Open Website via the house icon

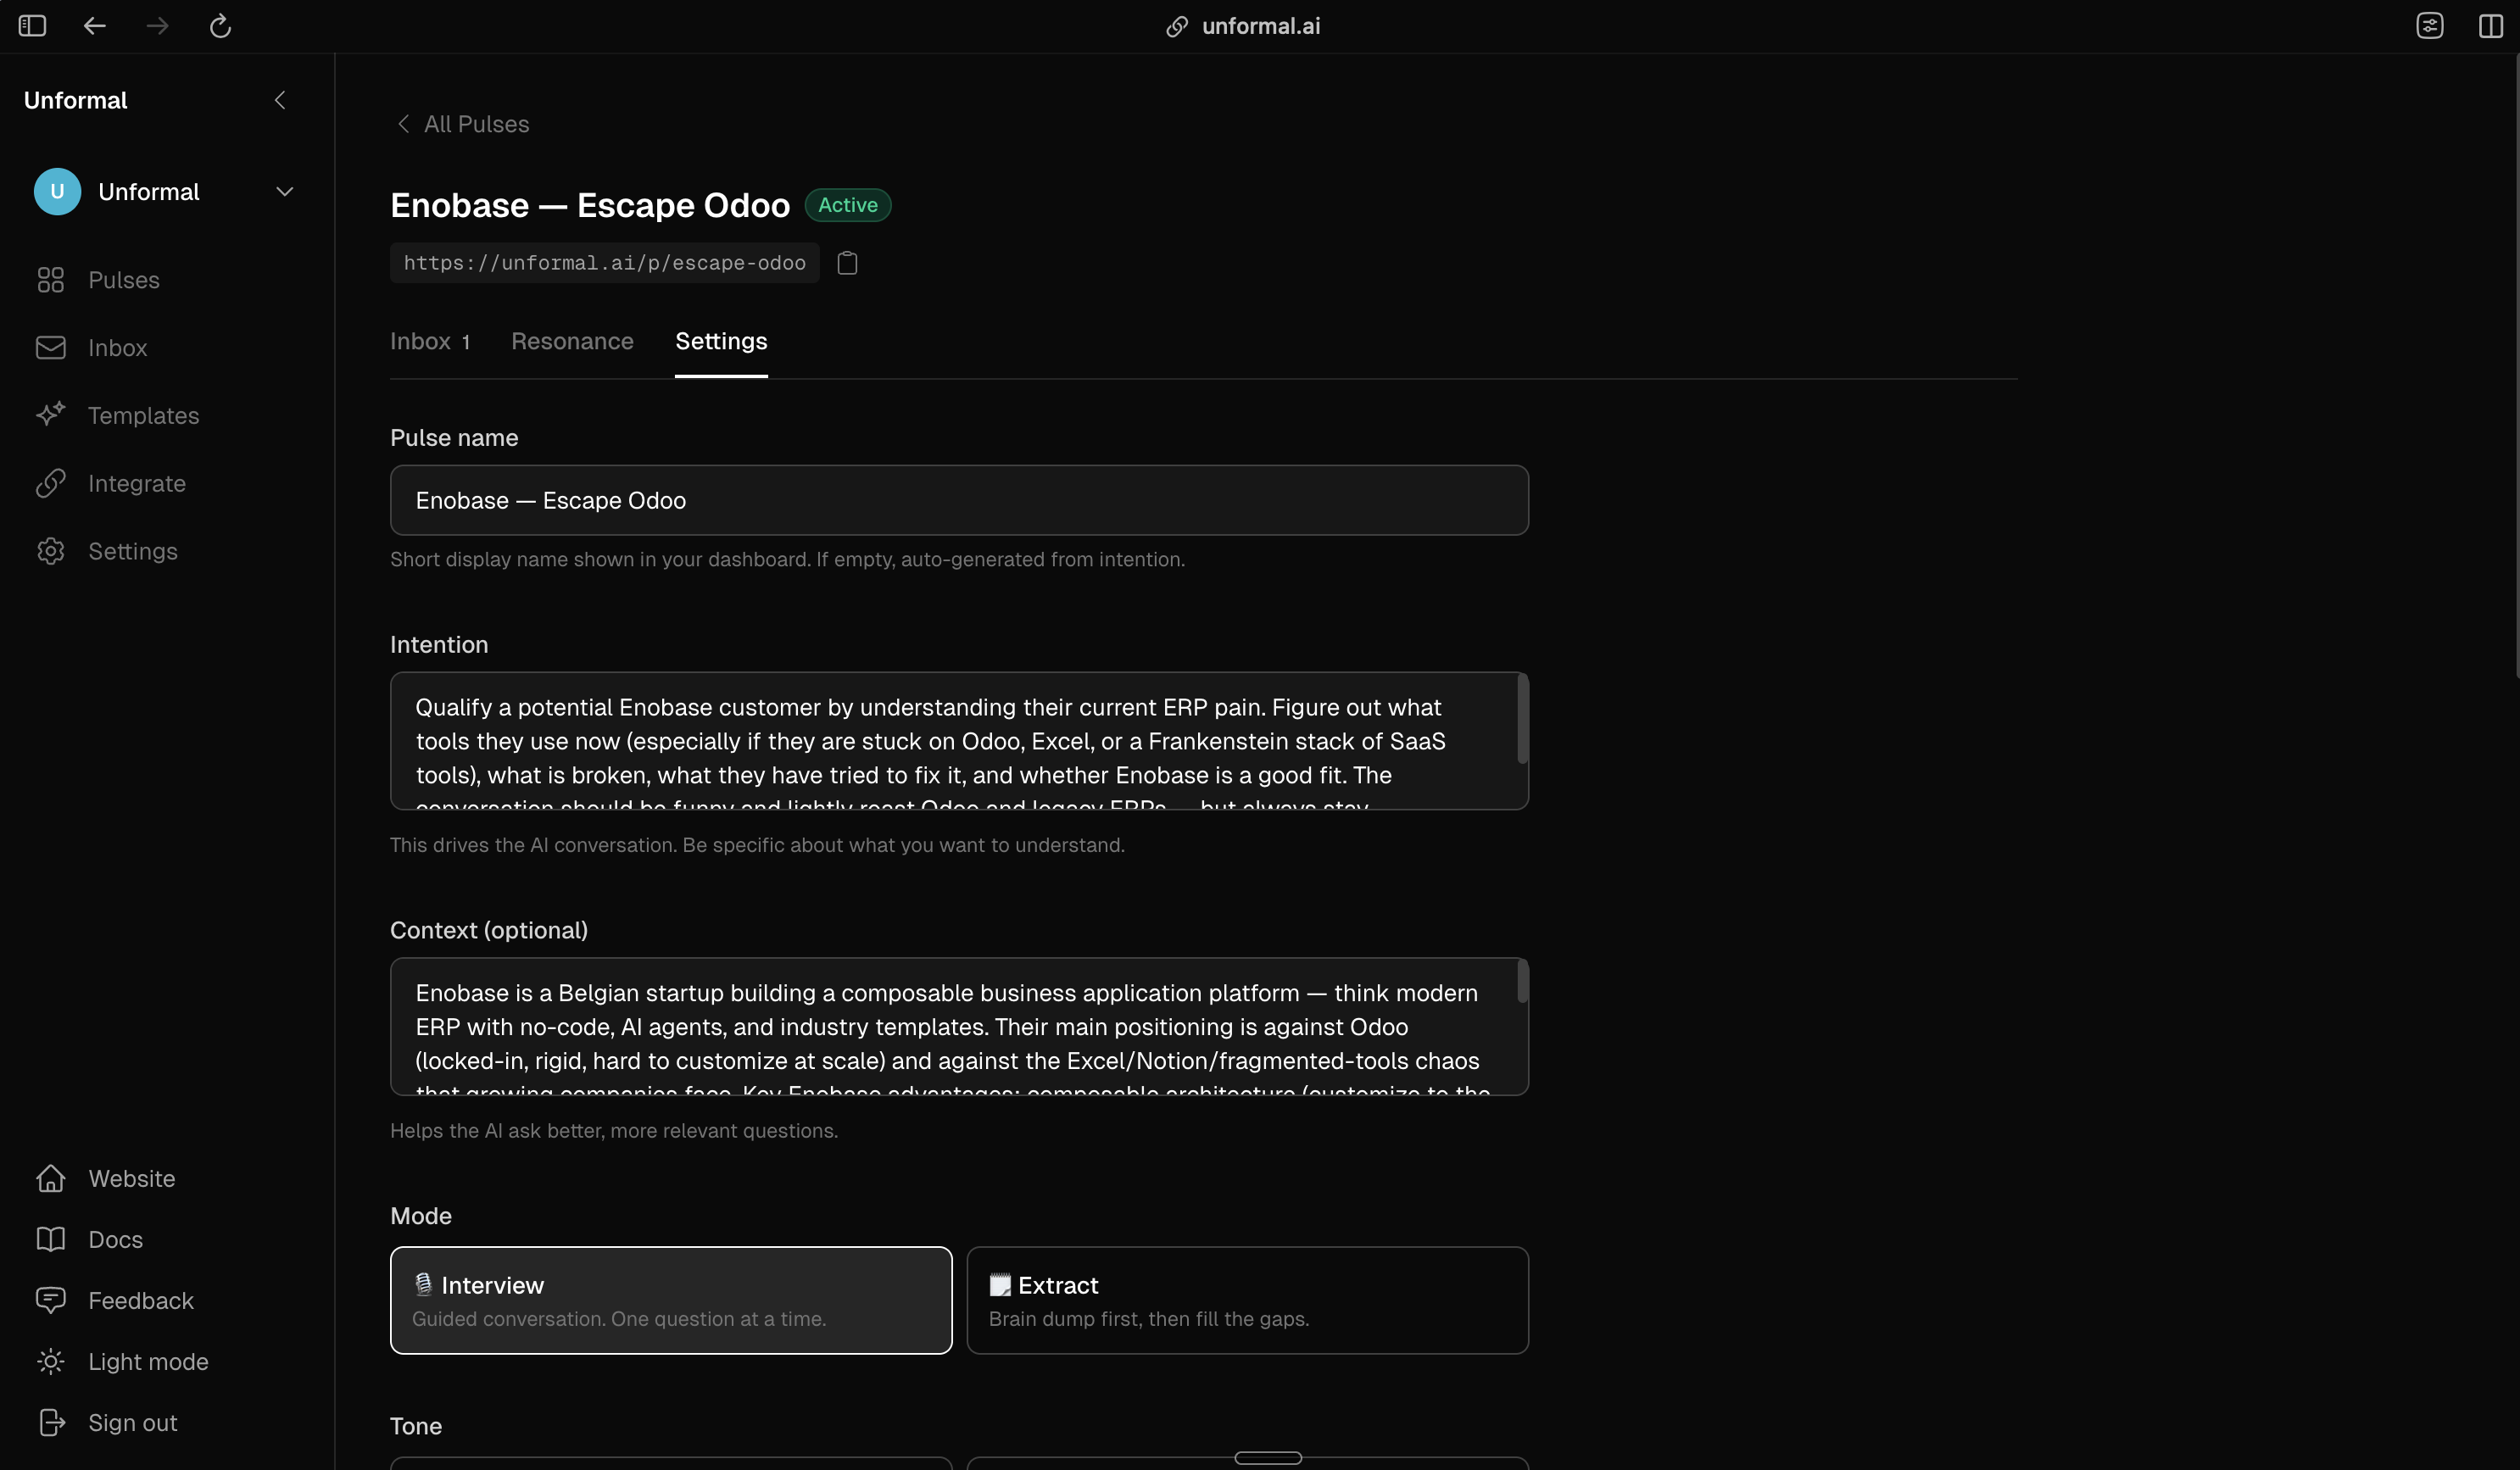click(x=51, y=1179)
